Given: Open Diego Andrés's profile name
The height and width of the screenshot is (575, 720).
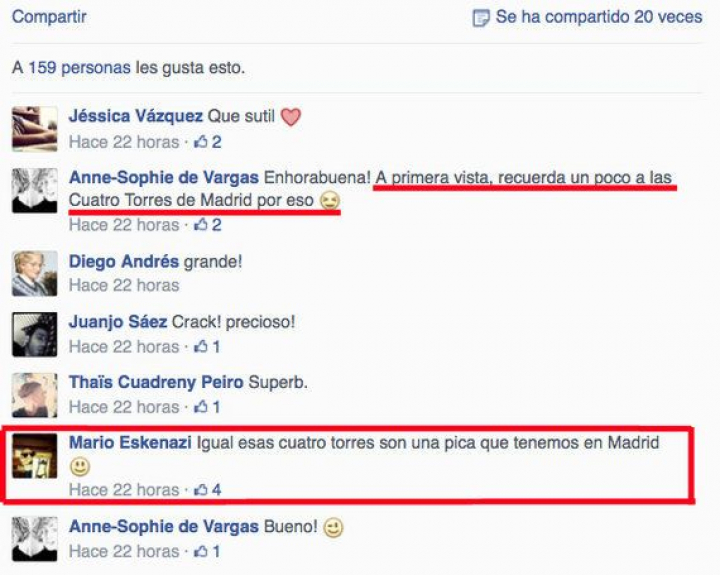Looking at the screenshot, I should (x=124, y=262).
